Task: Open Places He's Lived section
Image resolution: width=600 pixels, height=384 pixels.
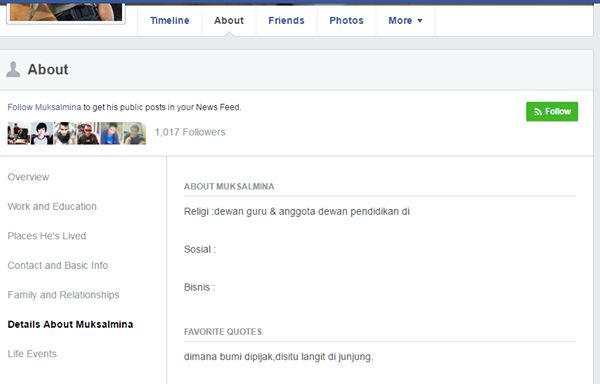Action: click(47, 236)
